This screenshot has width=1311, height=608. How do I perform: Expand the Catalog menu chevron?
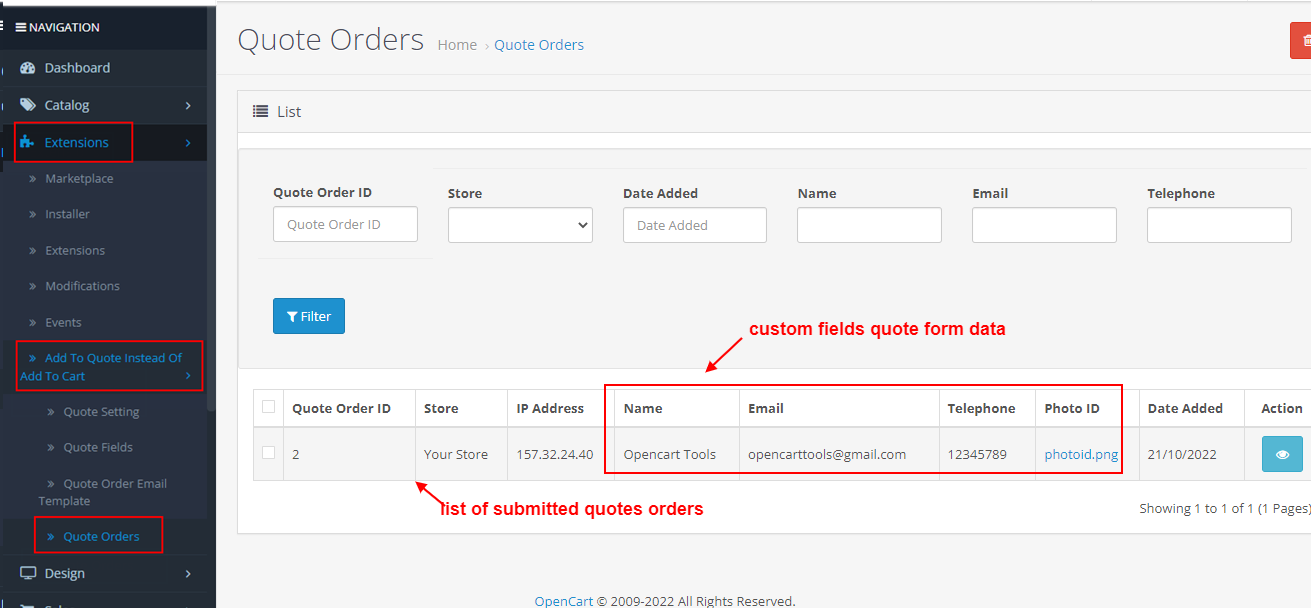point(188,105)
